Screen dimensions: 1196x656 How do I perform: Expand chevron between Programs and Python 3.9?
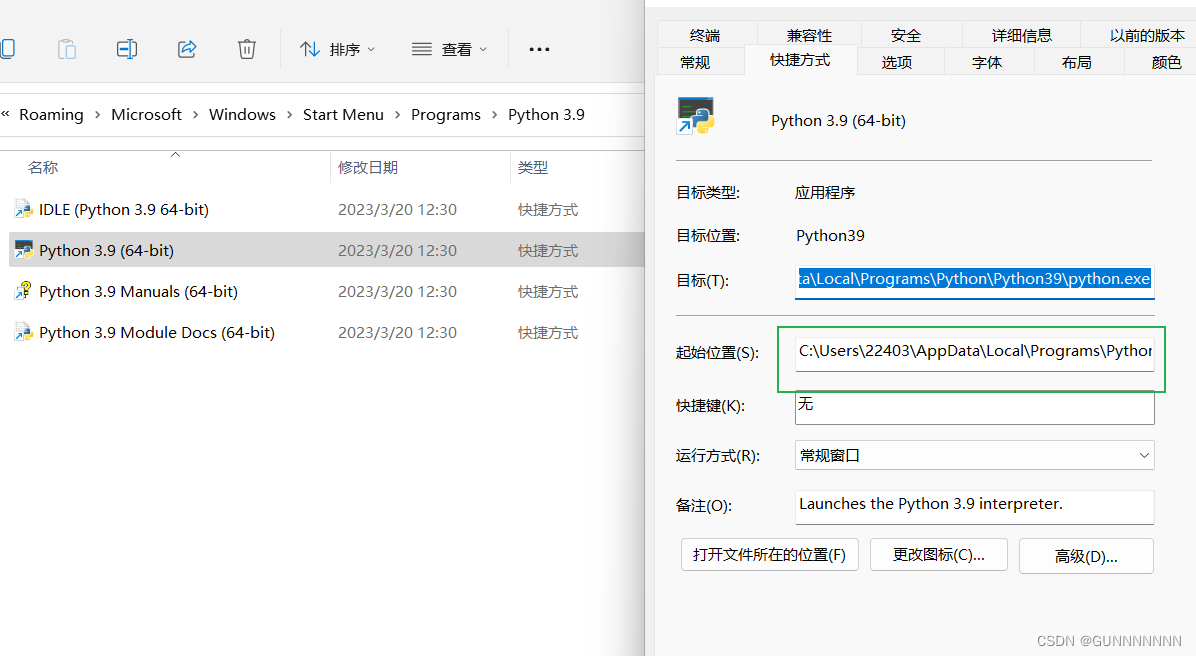(494, 114)
